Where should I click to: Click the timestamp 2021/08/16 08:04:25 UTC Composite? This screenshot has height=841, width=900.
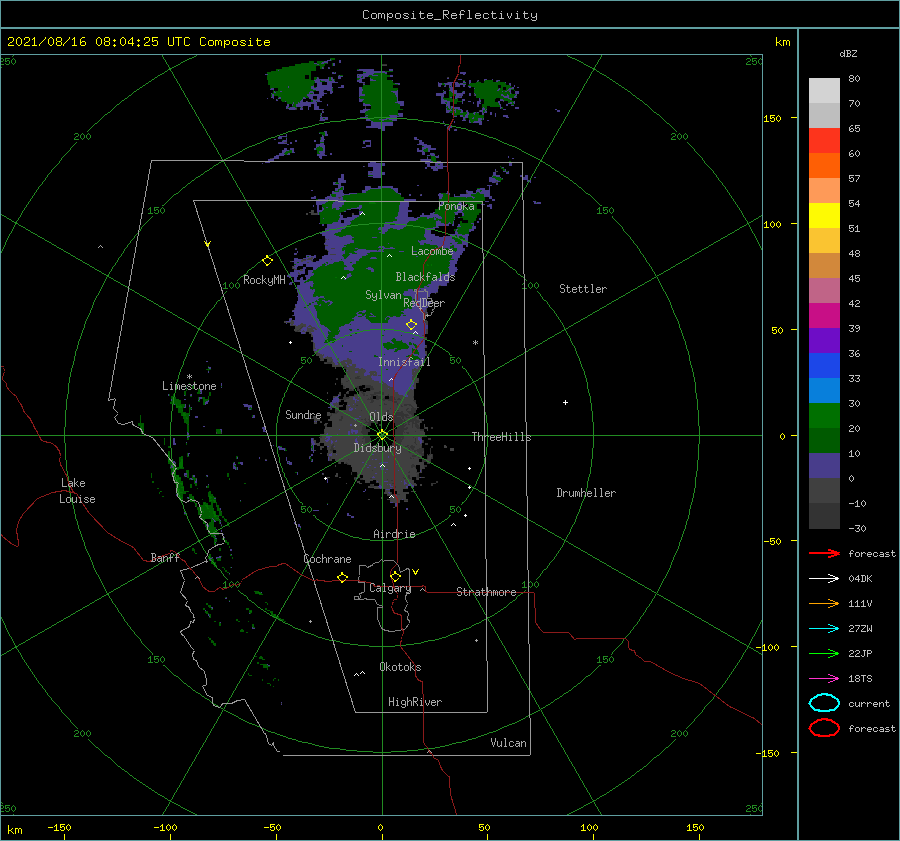click(138, 42)
